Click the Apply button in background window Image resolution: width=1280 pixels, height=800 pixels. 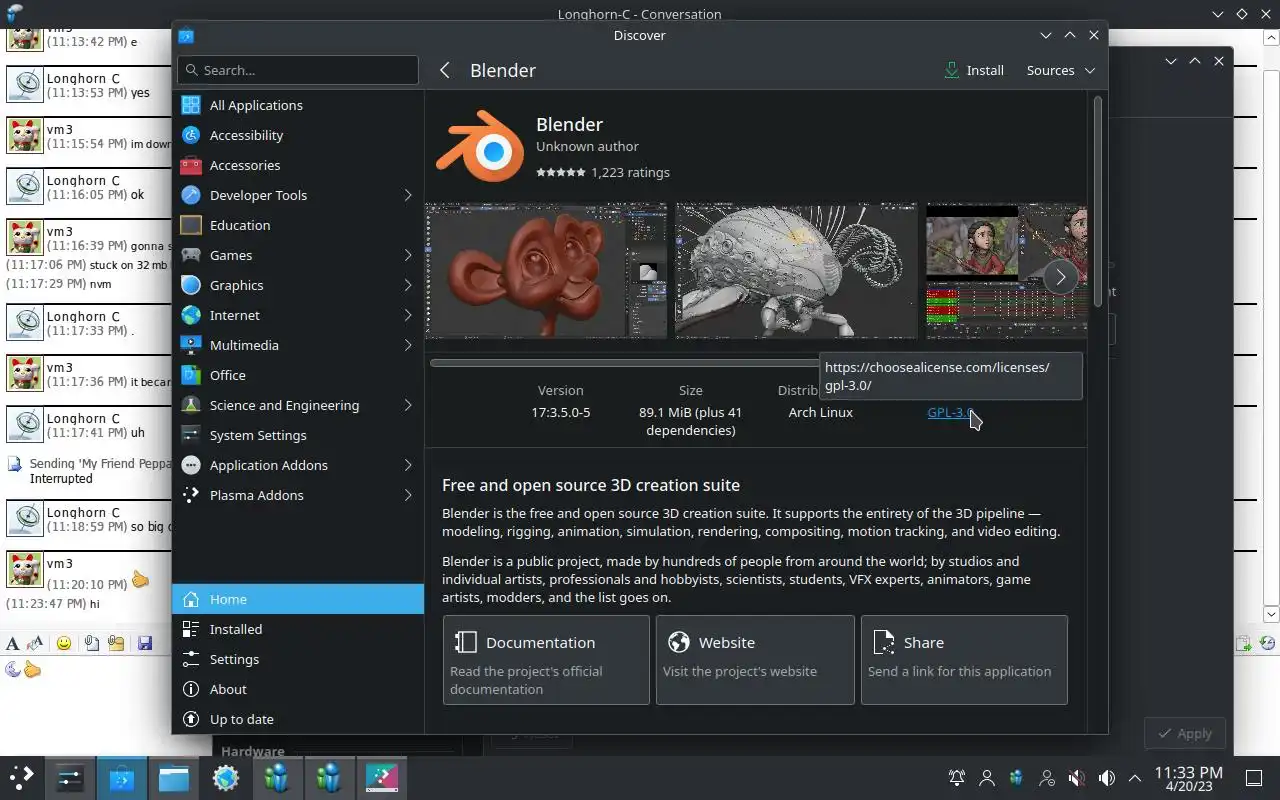pos(1185,733)
